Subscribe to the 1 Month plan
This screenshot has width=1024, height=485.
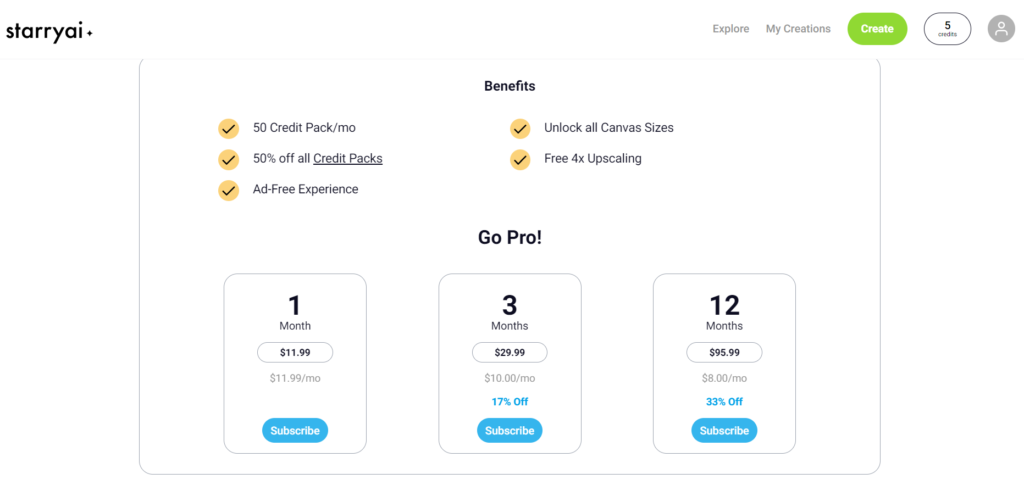click(x=295, y=431)
